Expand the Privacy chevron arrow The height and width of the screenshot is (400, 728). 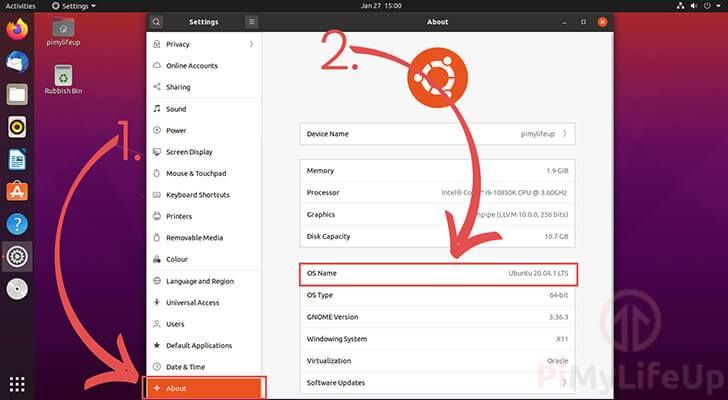251,44
